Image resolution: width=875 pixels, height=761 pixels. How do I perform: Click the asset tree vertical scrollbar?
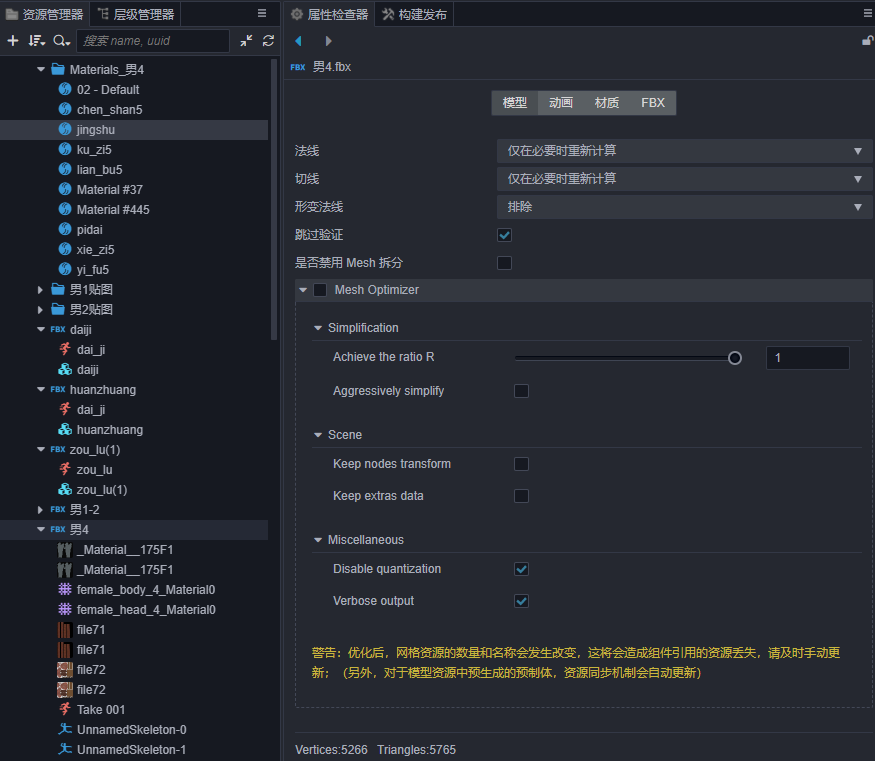pos(273,200)
